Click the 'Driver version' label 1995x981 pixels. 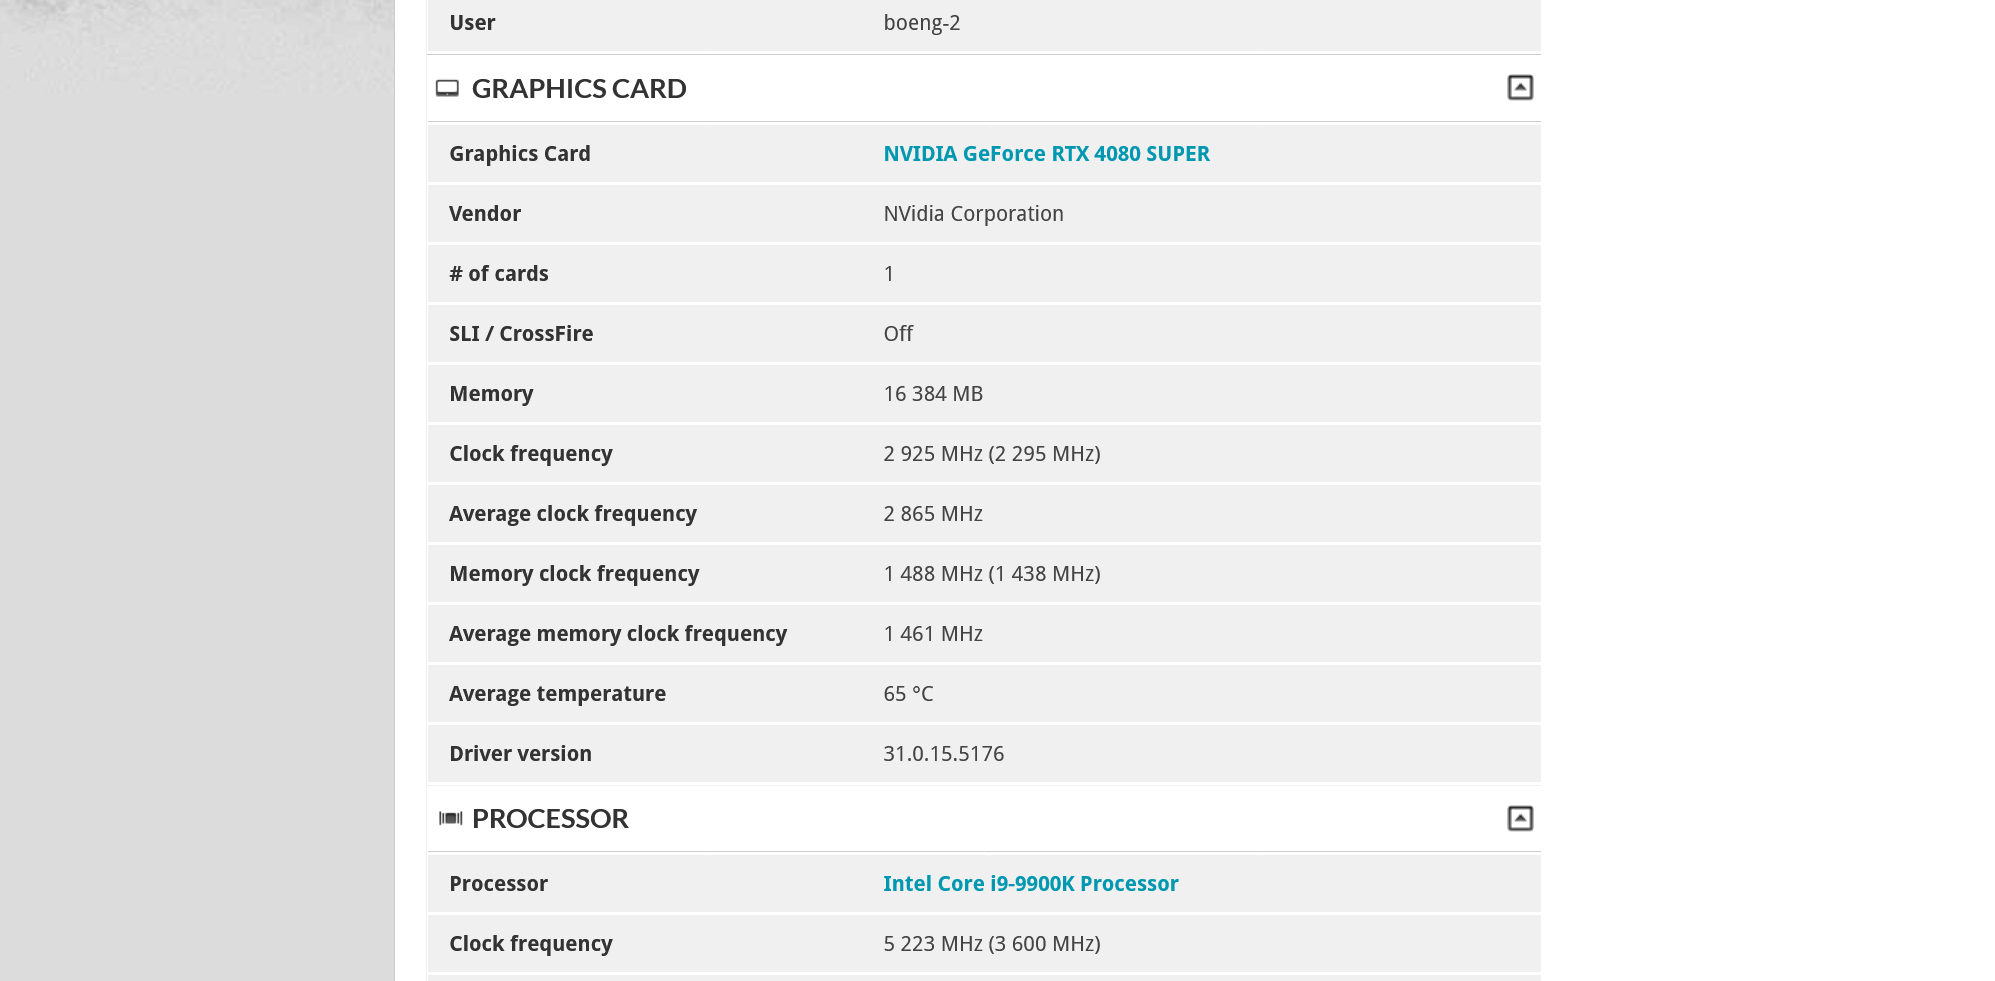click(x=520, y=754)
